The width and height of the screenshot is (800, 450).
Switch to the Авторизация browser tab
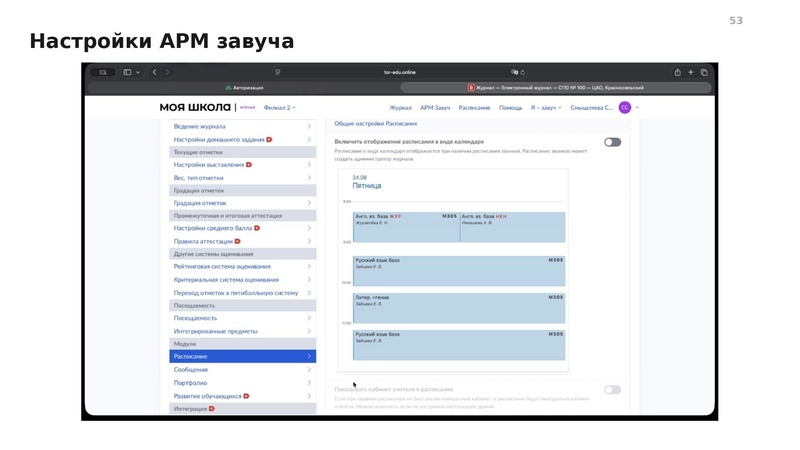click(244, 88)
